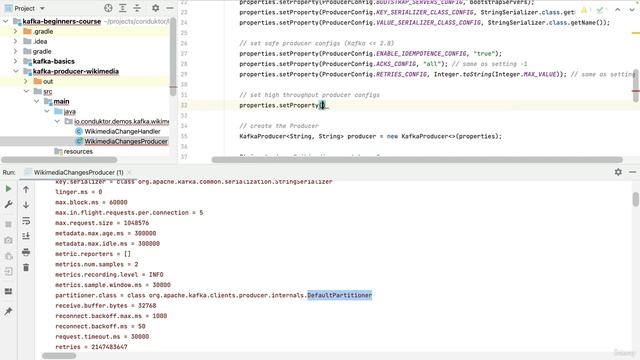Open Project panel settings gear
The width and height of the screenshot is (640, 360).
point(156,8)
